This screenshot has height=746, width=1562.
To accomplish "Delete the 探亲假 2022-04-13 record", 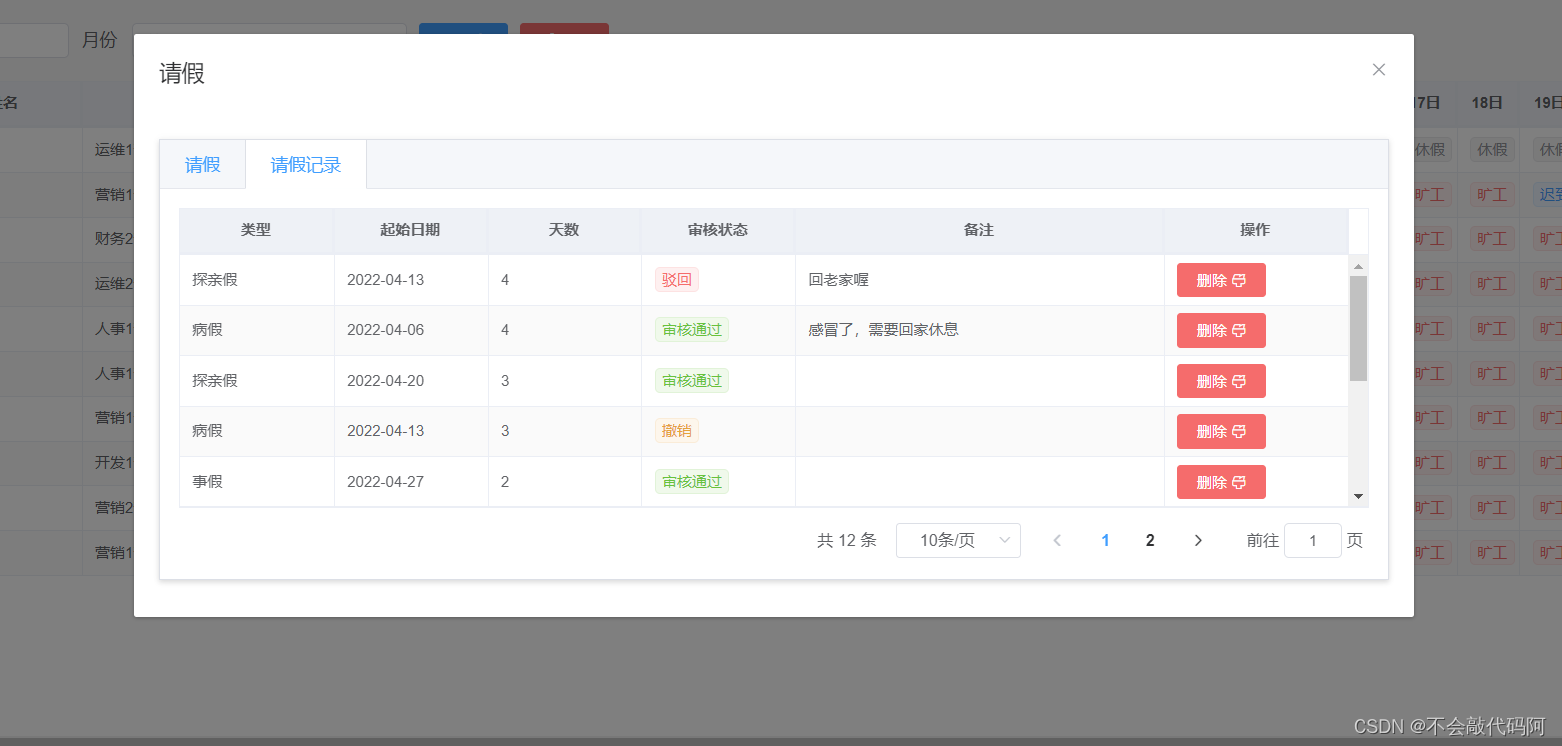I will [x=1221, y=280].
